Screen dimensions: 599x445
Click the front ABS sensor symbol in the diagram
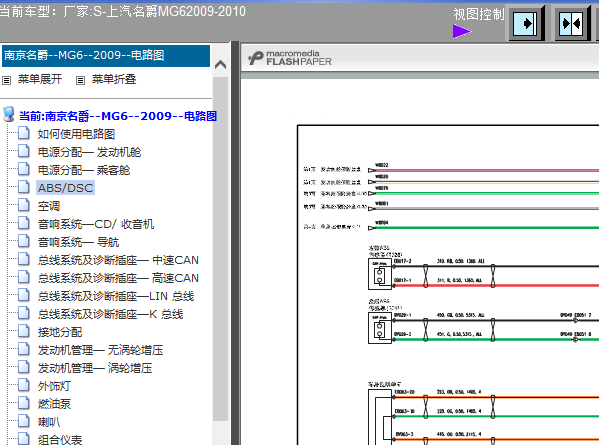tap(380, 274)
